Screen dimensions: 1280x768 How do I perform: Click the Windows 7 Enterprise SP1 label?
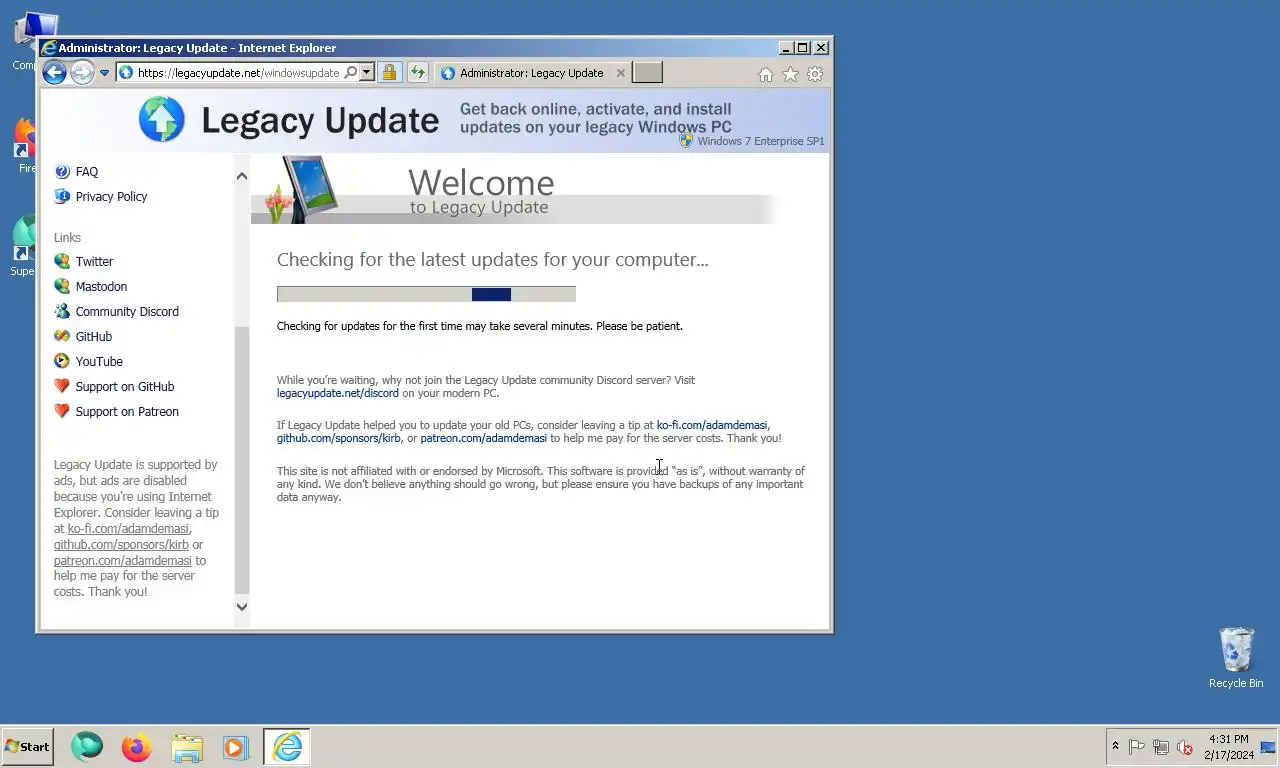point(761,141)
